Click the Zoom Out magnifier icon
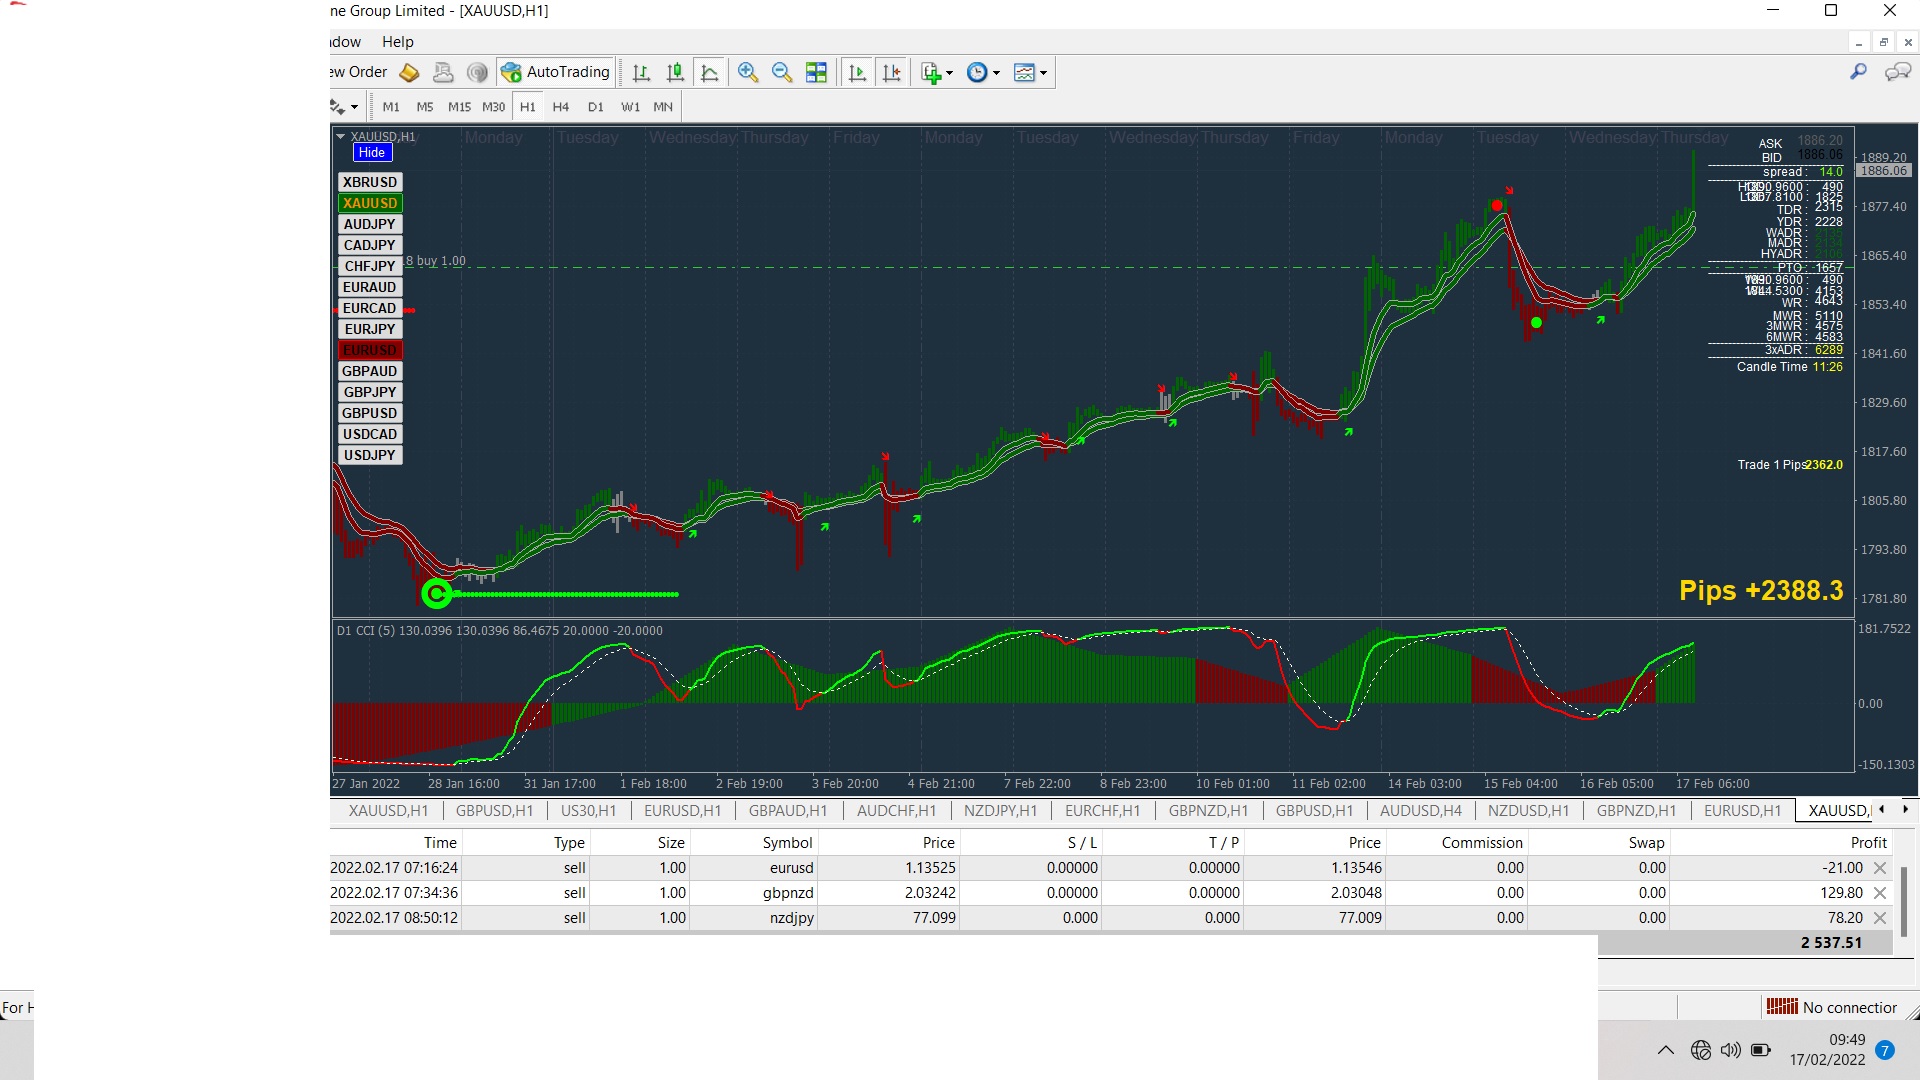The height and width of the screenshot is (1080, 1920). pos(782,72)
